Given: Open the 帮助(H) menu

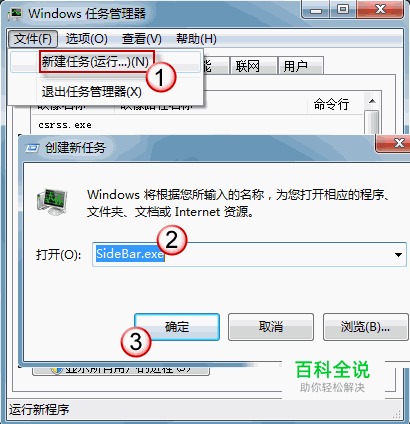Looking at the screenshot, I should tap(196, 39).
